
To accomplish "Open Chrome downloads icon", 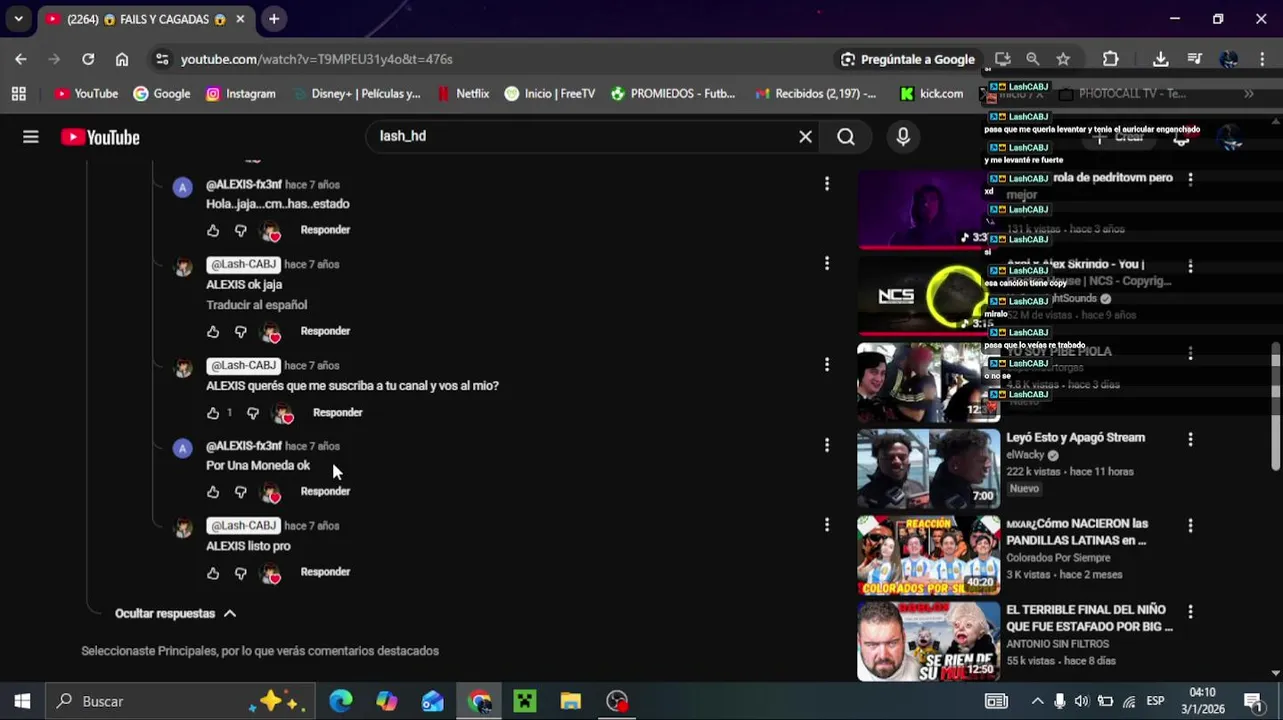I will click(1160, 59).
